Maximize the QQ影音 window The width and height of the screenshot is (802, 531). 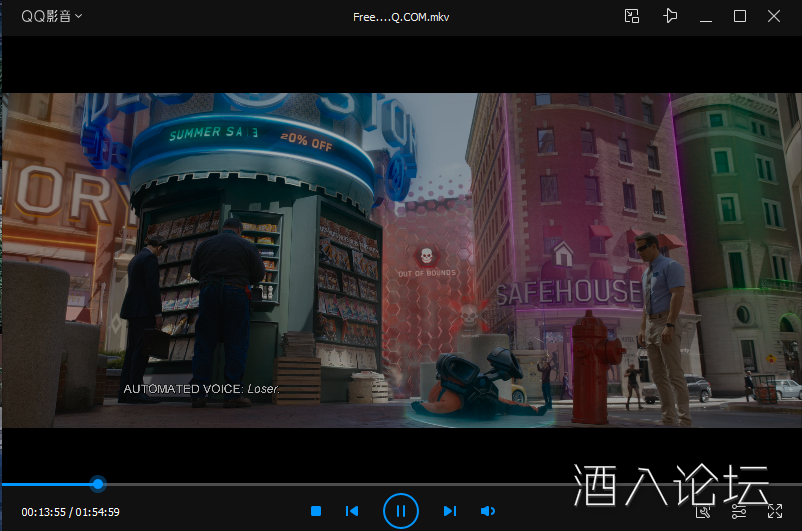pyautogui.click(x=740, y=16)
